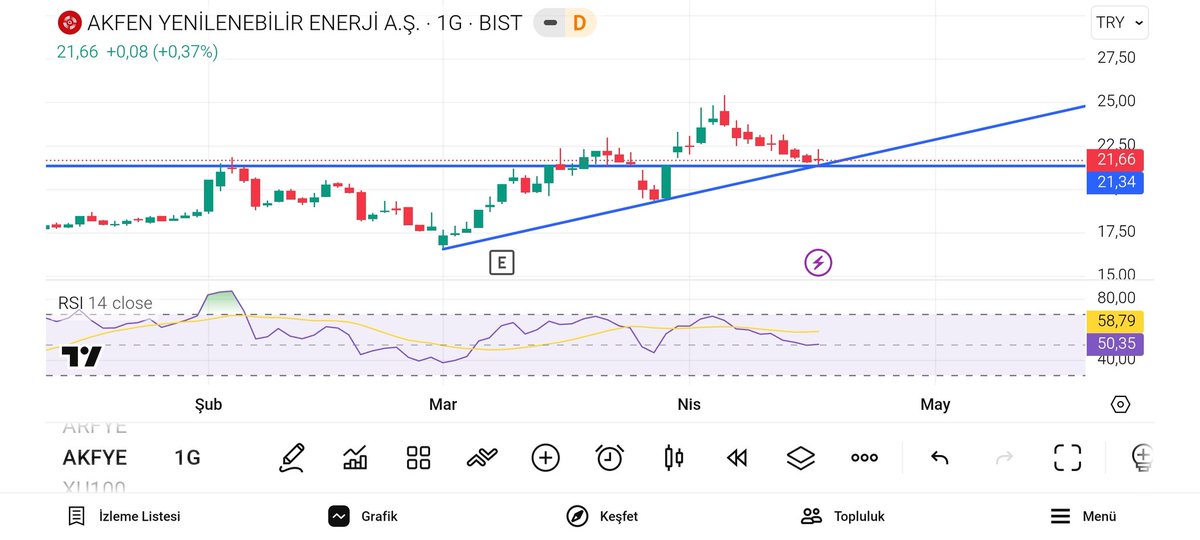The image size is (1200, 540).
Task: Click the TradingView logo on RSI pane
Action: [81, 356]
